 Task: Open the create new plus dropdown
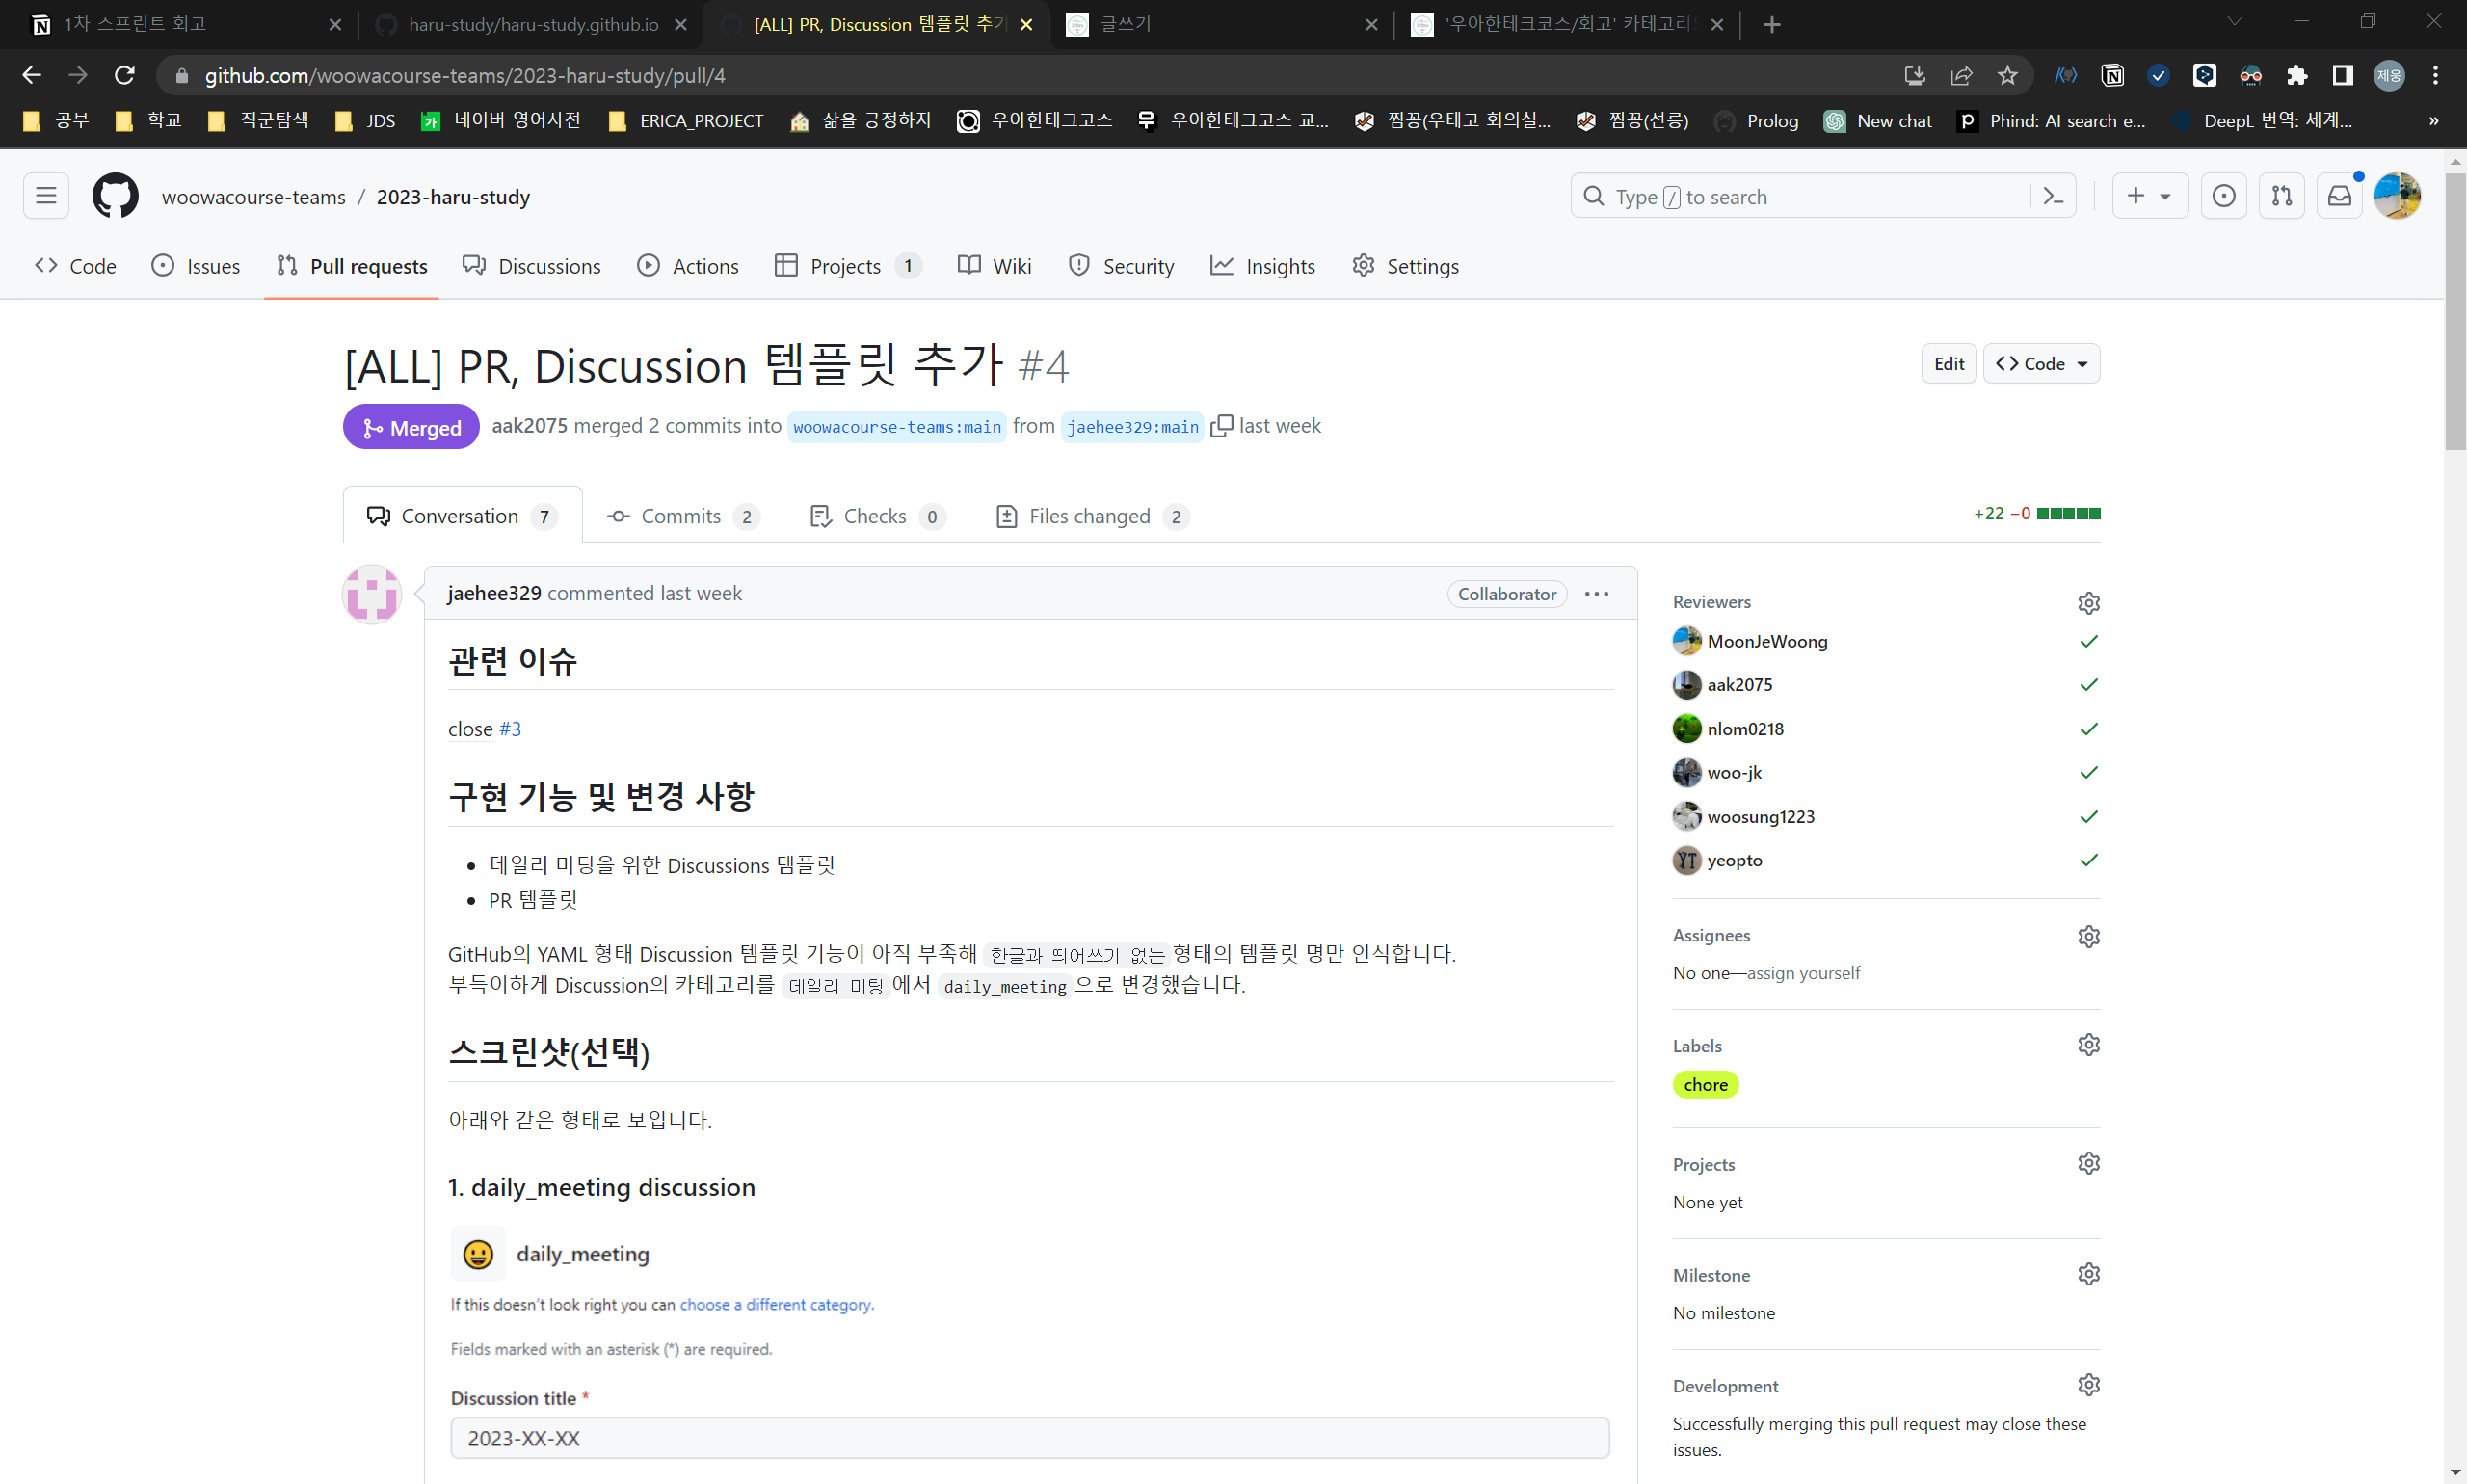[x=2148, y=196]
